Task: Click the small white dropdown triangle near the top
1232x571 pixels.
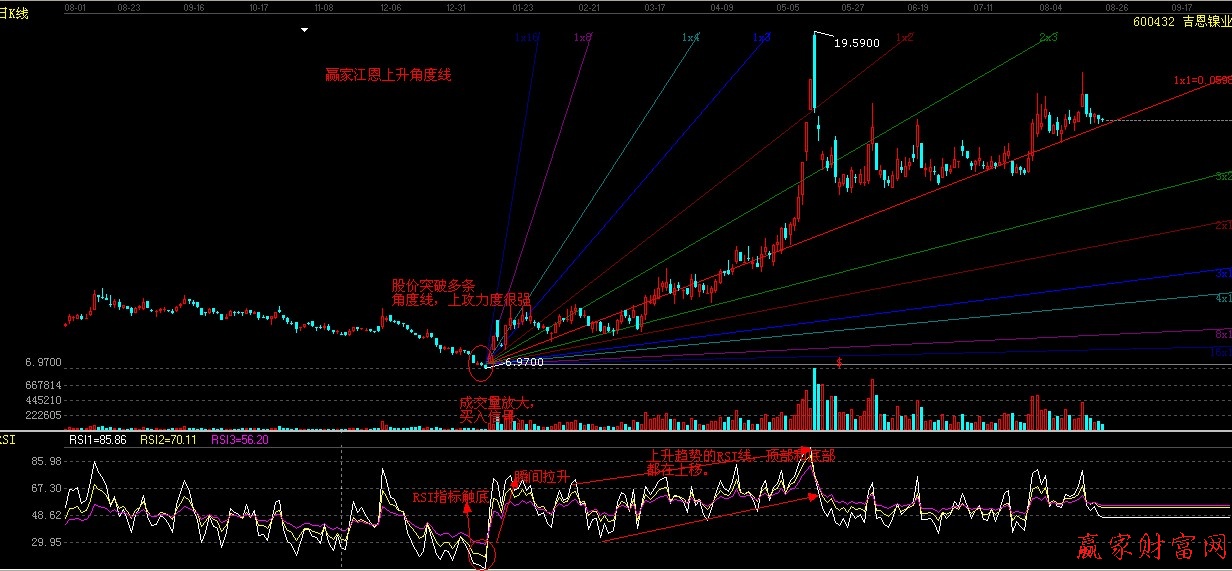Action: (305, 31)
